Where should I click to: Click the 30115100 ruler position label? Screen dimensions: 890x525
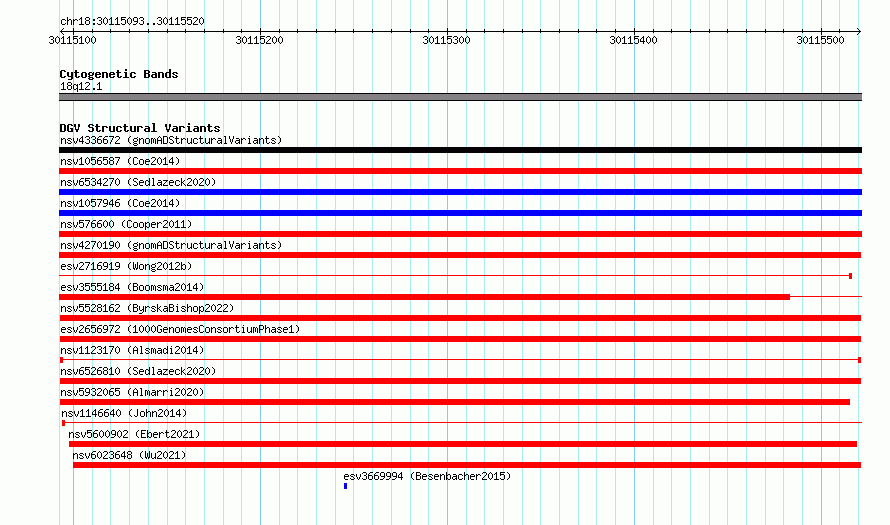(73, 40)
